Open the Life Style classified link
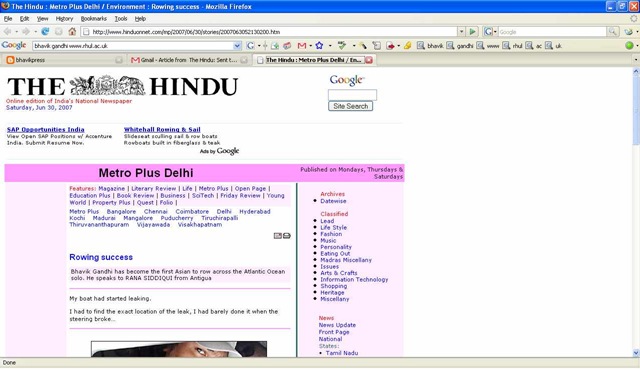Viewport: 640px width, 370px height. tap(333, 228)
